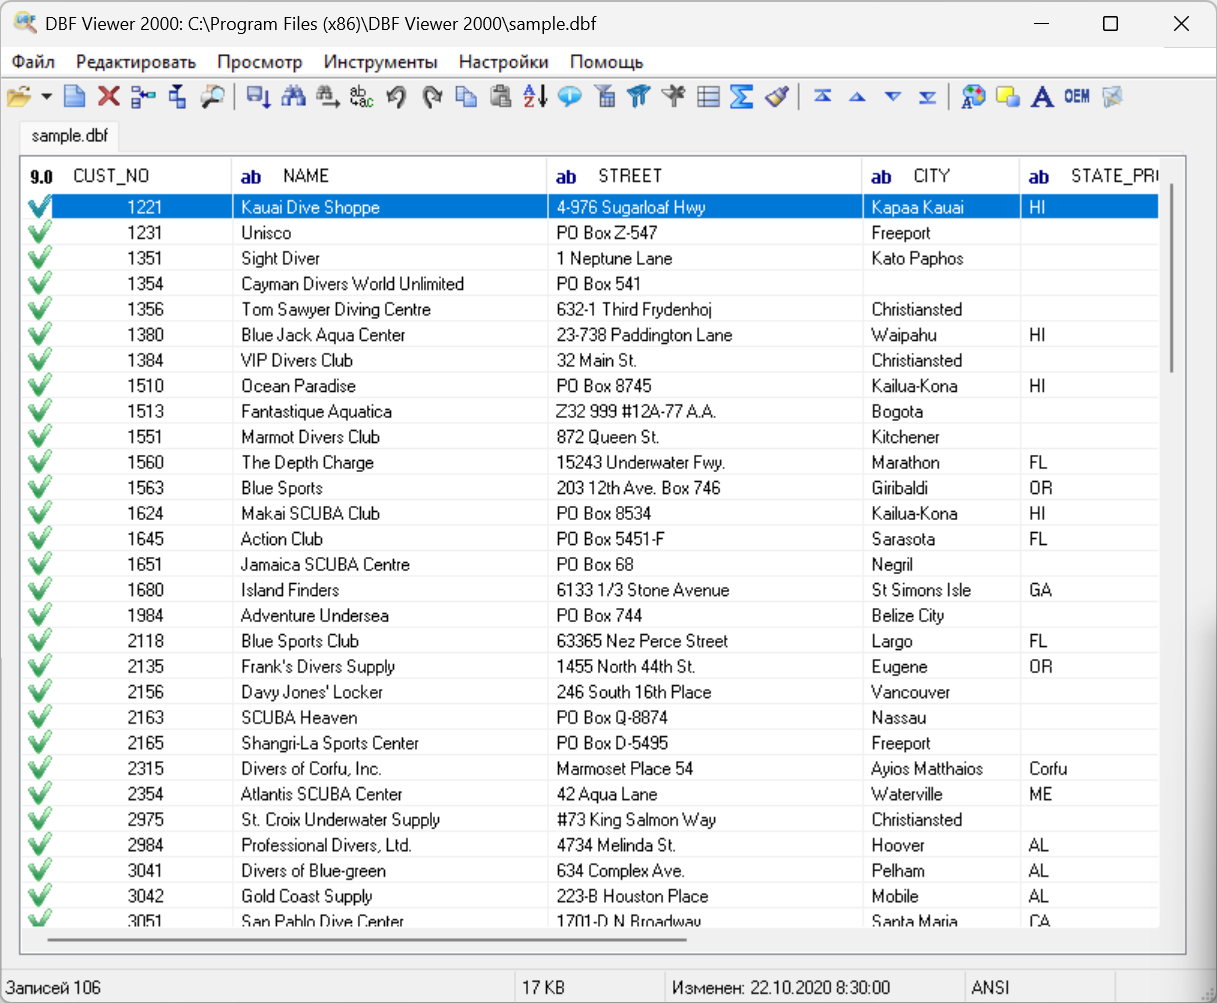Viewport: 1217px width, 1003px height.
Task: Open the Инструменты menu
Action: coord(380,62)
